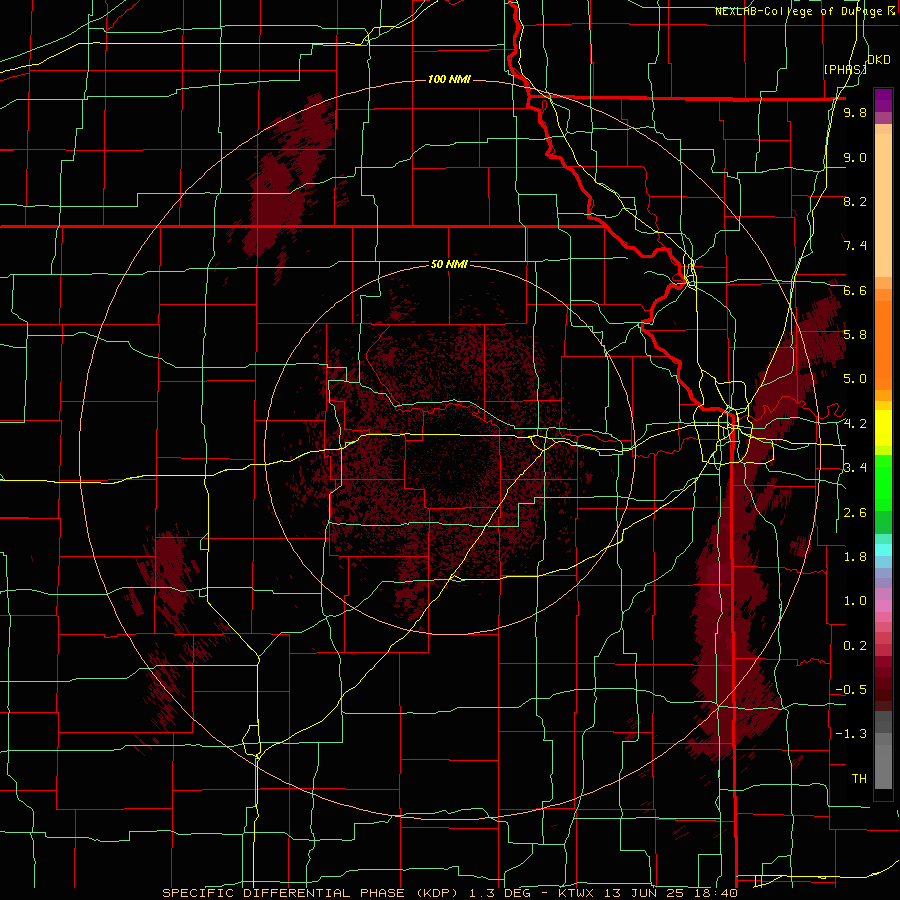
Task: Select the [PHAS] label near the color scale
Action: tap(845, 70)
